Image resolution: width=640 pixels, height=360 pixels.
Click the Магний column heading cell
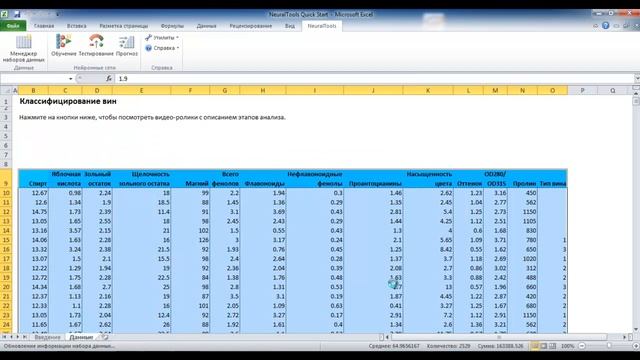(190, 179)
